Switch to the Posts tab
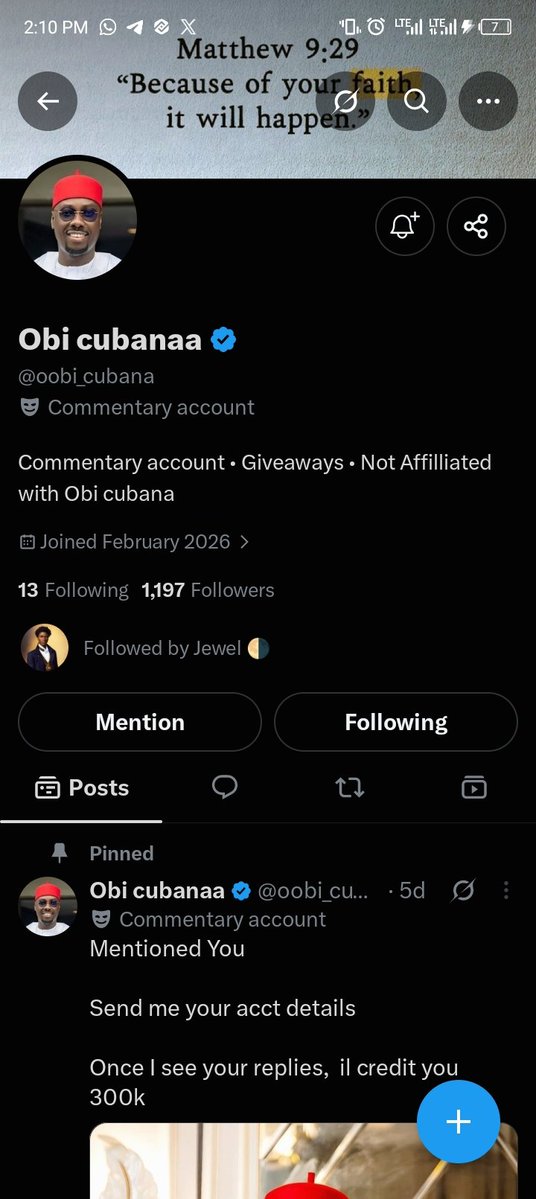The image size is (536, 1199). (x=82, y=788)
